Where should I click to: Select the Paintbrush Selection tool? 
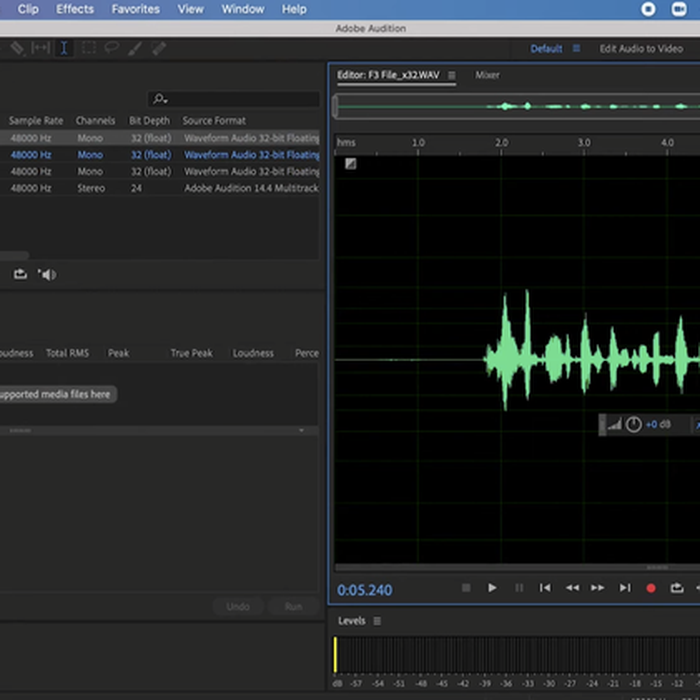click(x=134, y=48)
